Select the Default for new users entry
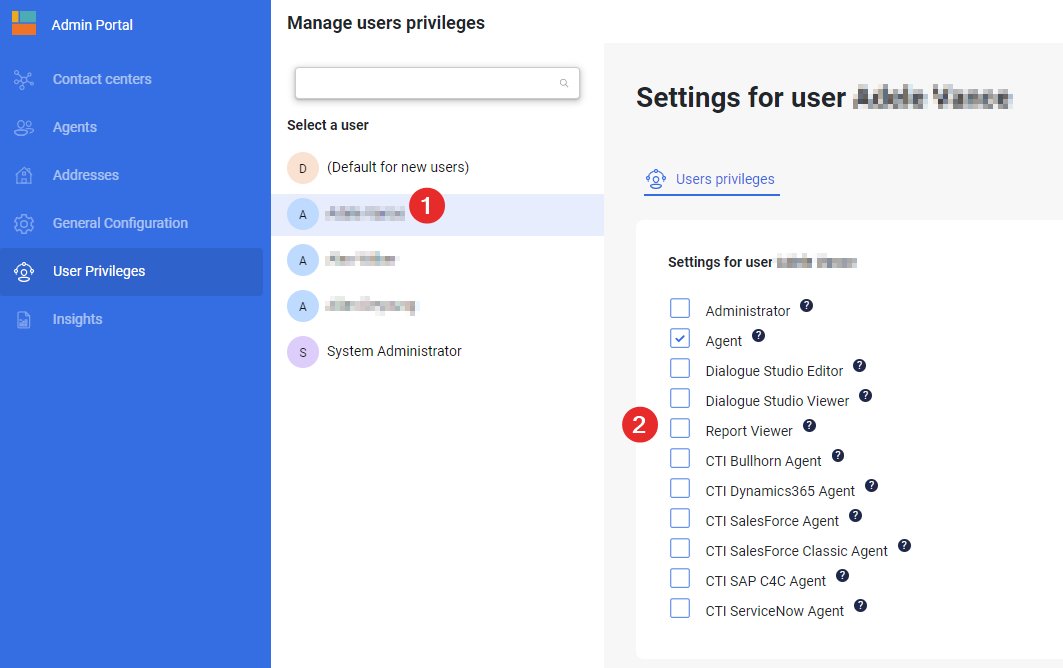This screenshot has width=1063, height=668. (x=397, y=167)
